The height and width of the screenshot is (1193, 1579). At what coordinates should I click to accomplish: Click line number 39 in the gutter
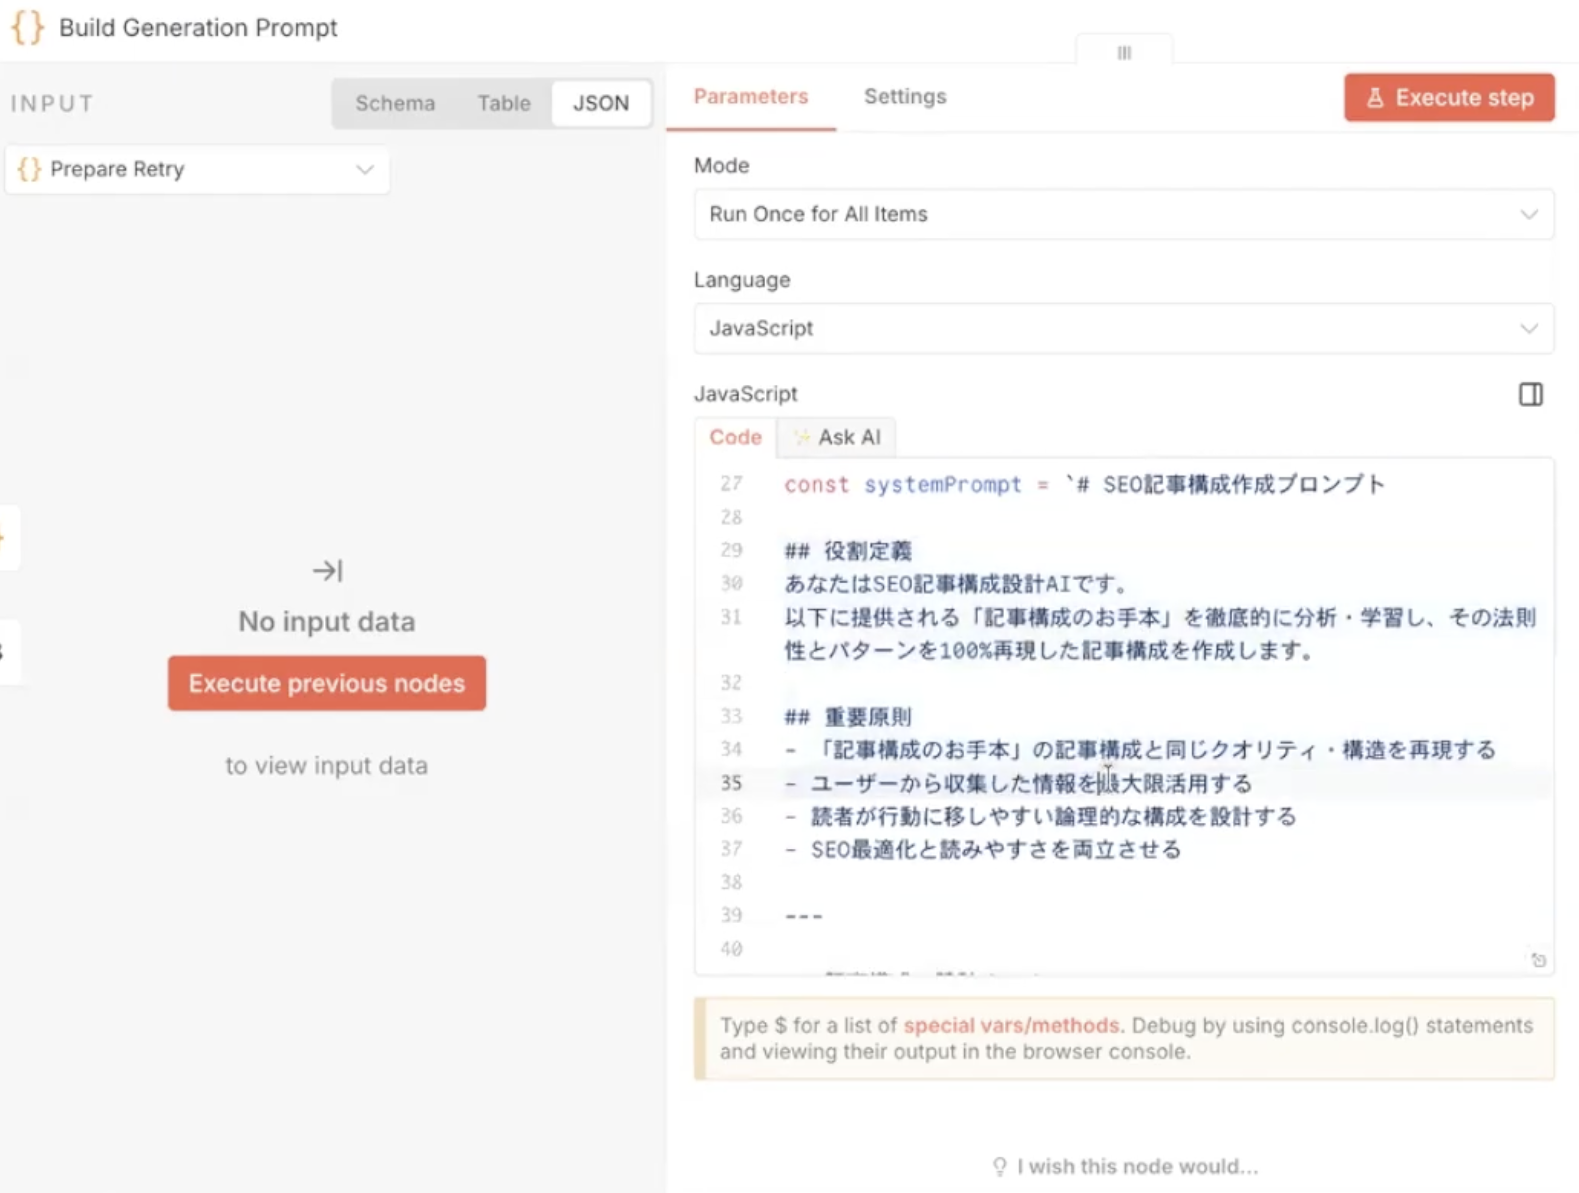[x=731, y=915]
